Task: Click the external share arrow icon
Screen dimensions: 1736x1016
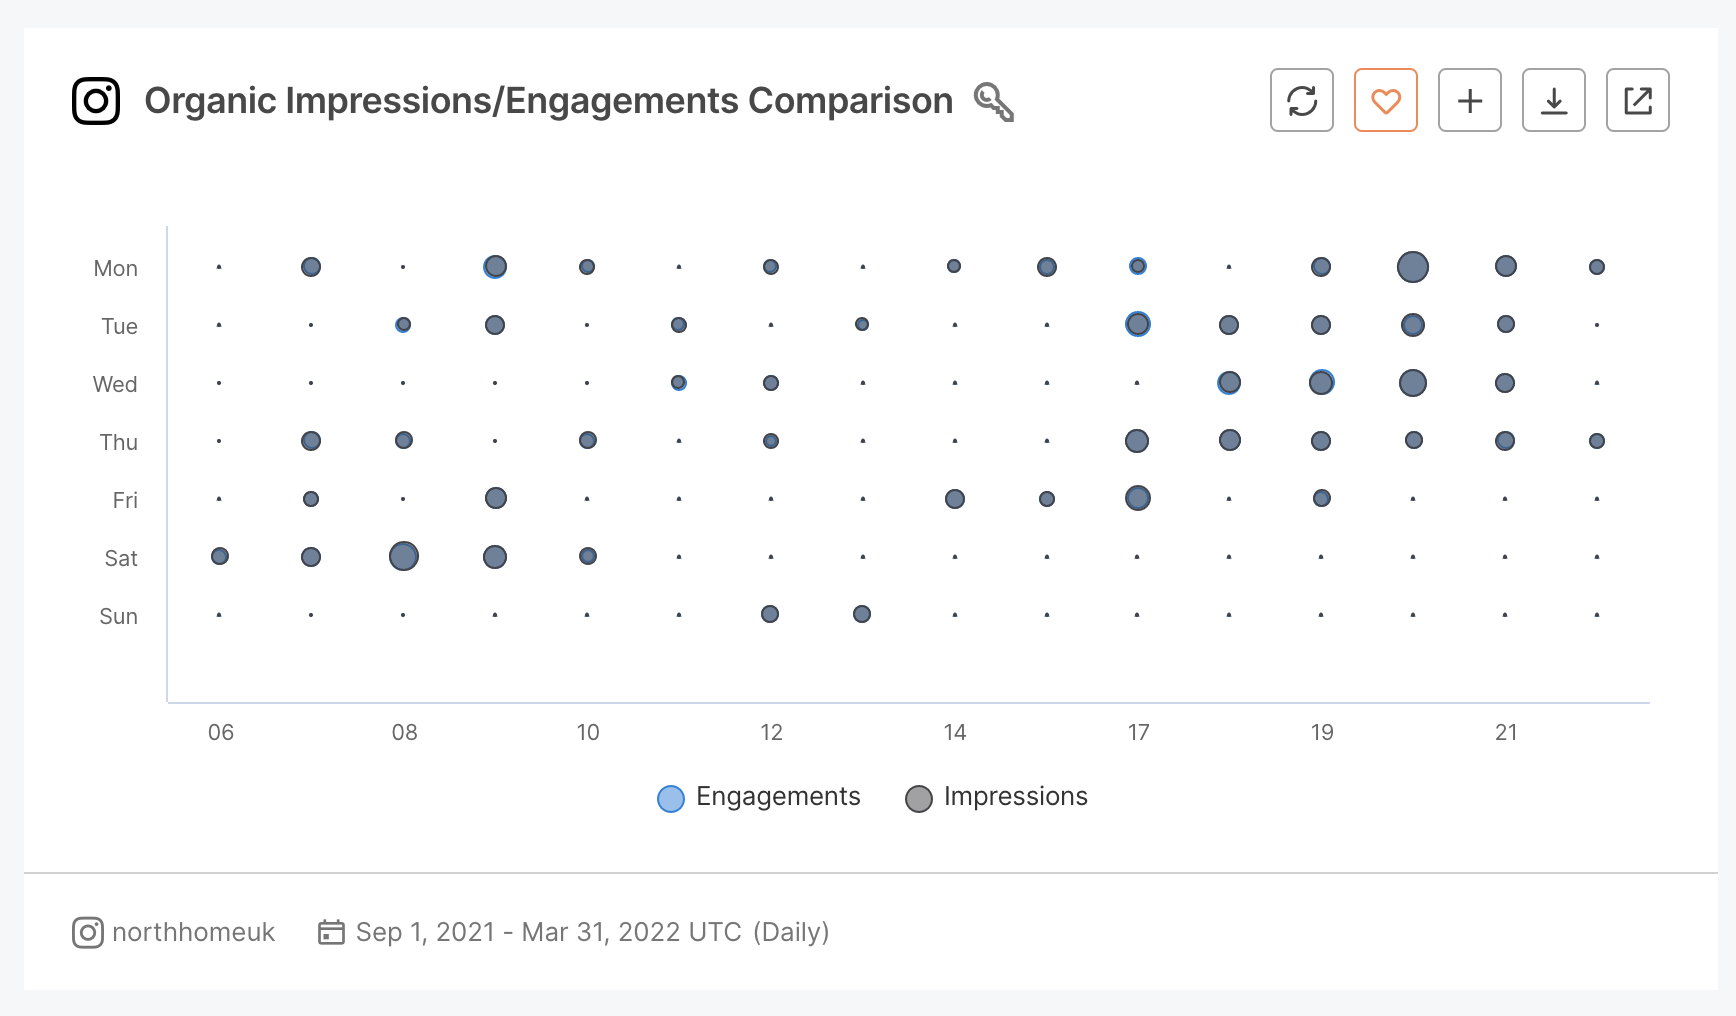Action: [x=1637, y=100]
